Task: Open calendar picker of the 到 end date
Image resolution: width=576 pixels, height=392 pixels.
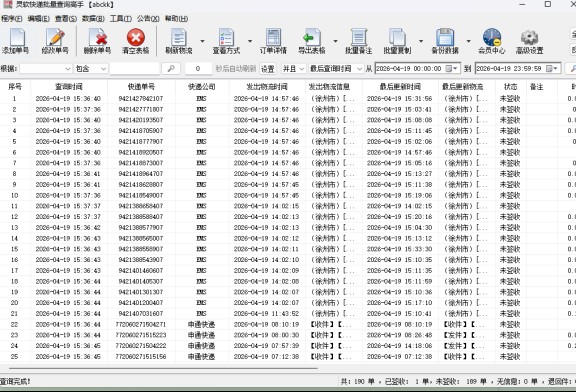Action: click(552, 68)
